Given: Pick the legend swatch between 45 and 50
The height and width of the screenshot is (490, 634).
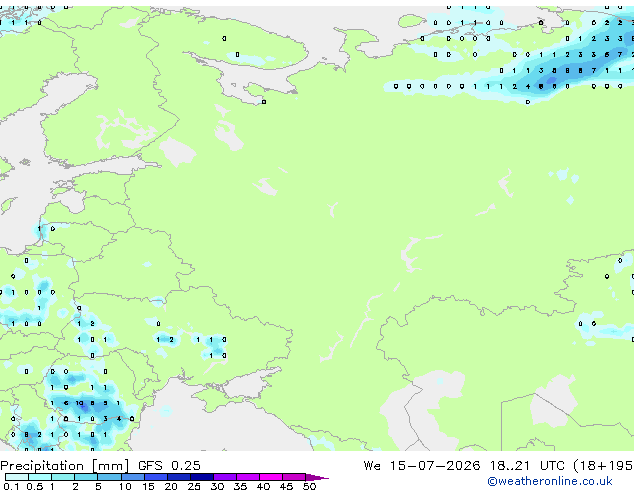Looking at the screenshot, I should (x=294, y=477).
